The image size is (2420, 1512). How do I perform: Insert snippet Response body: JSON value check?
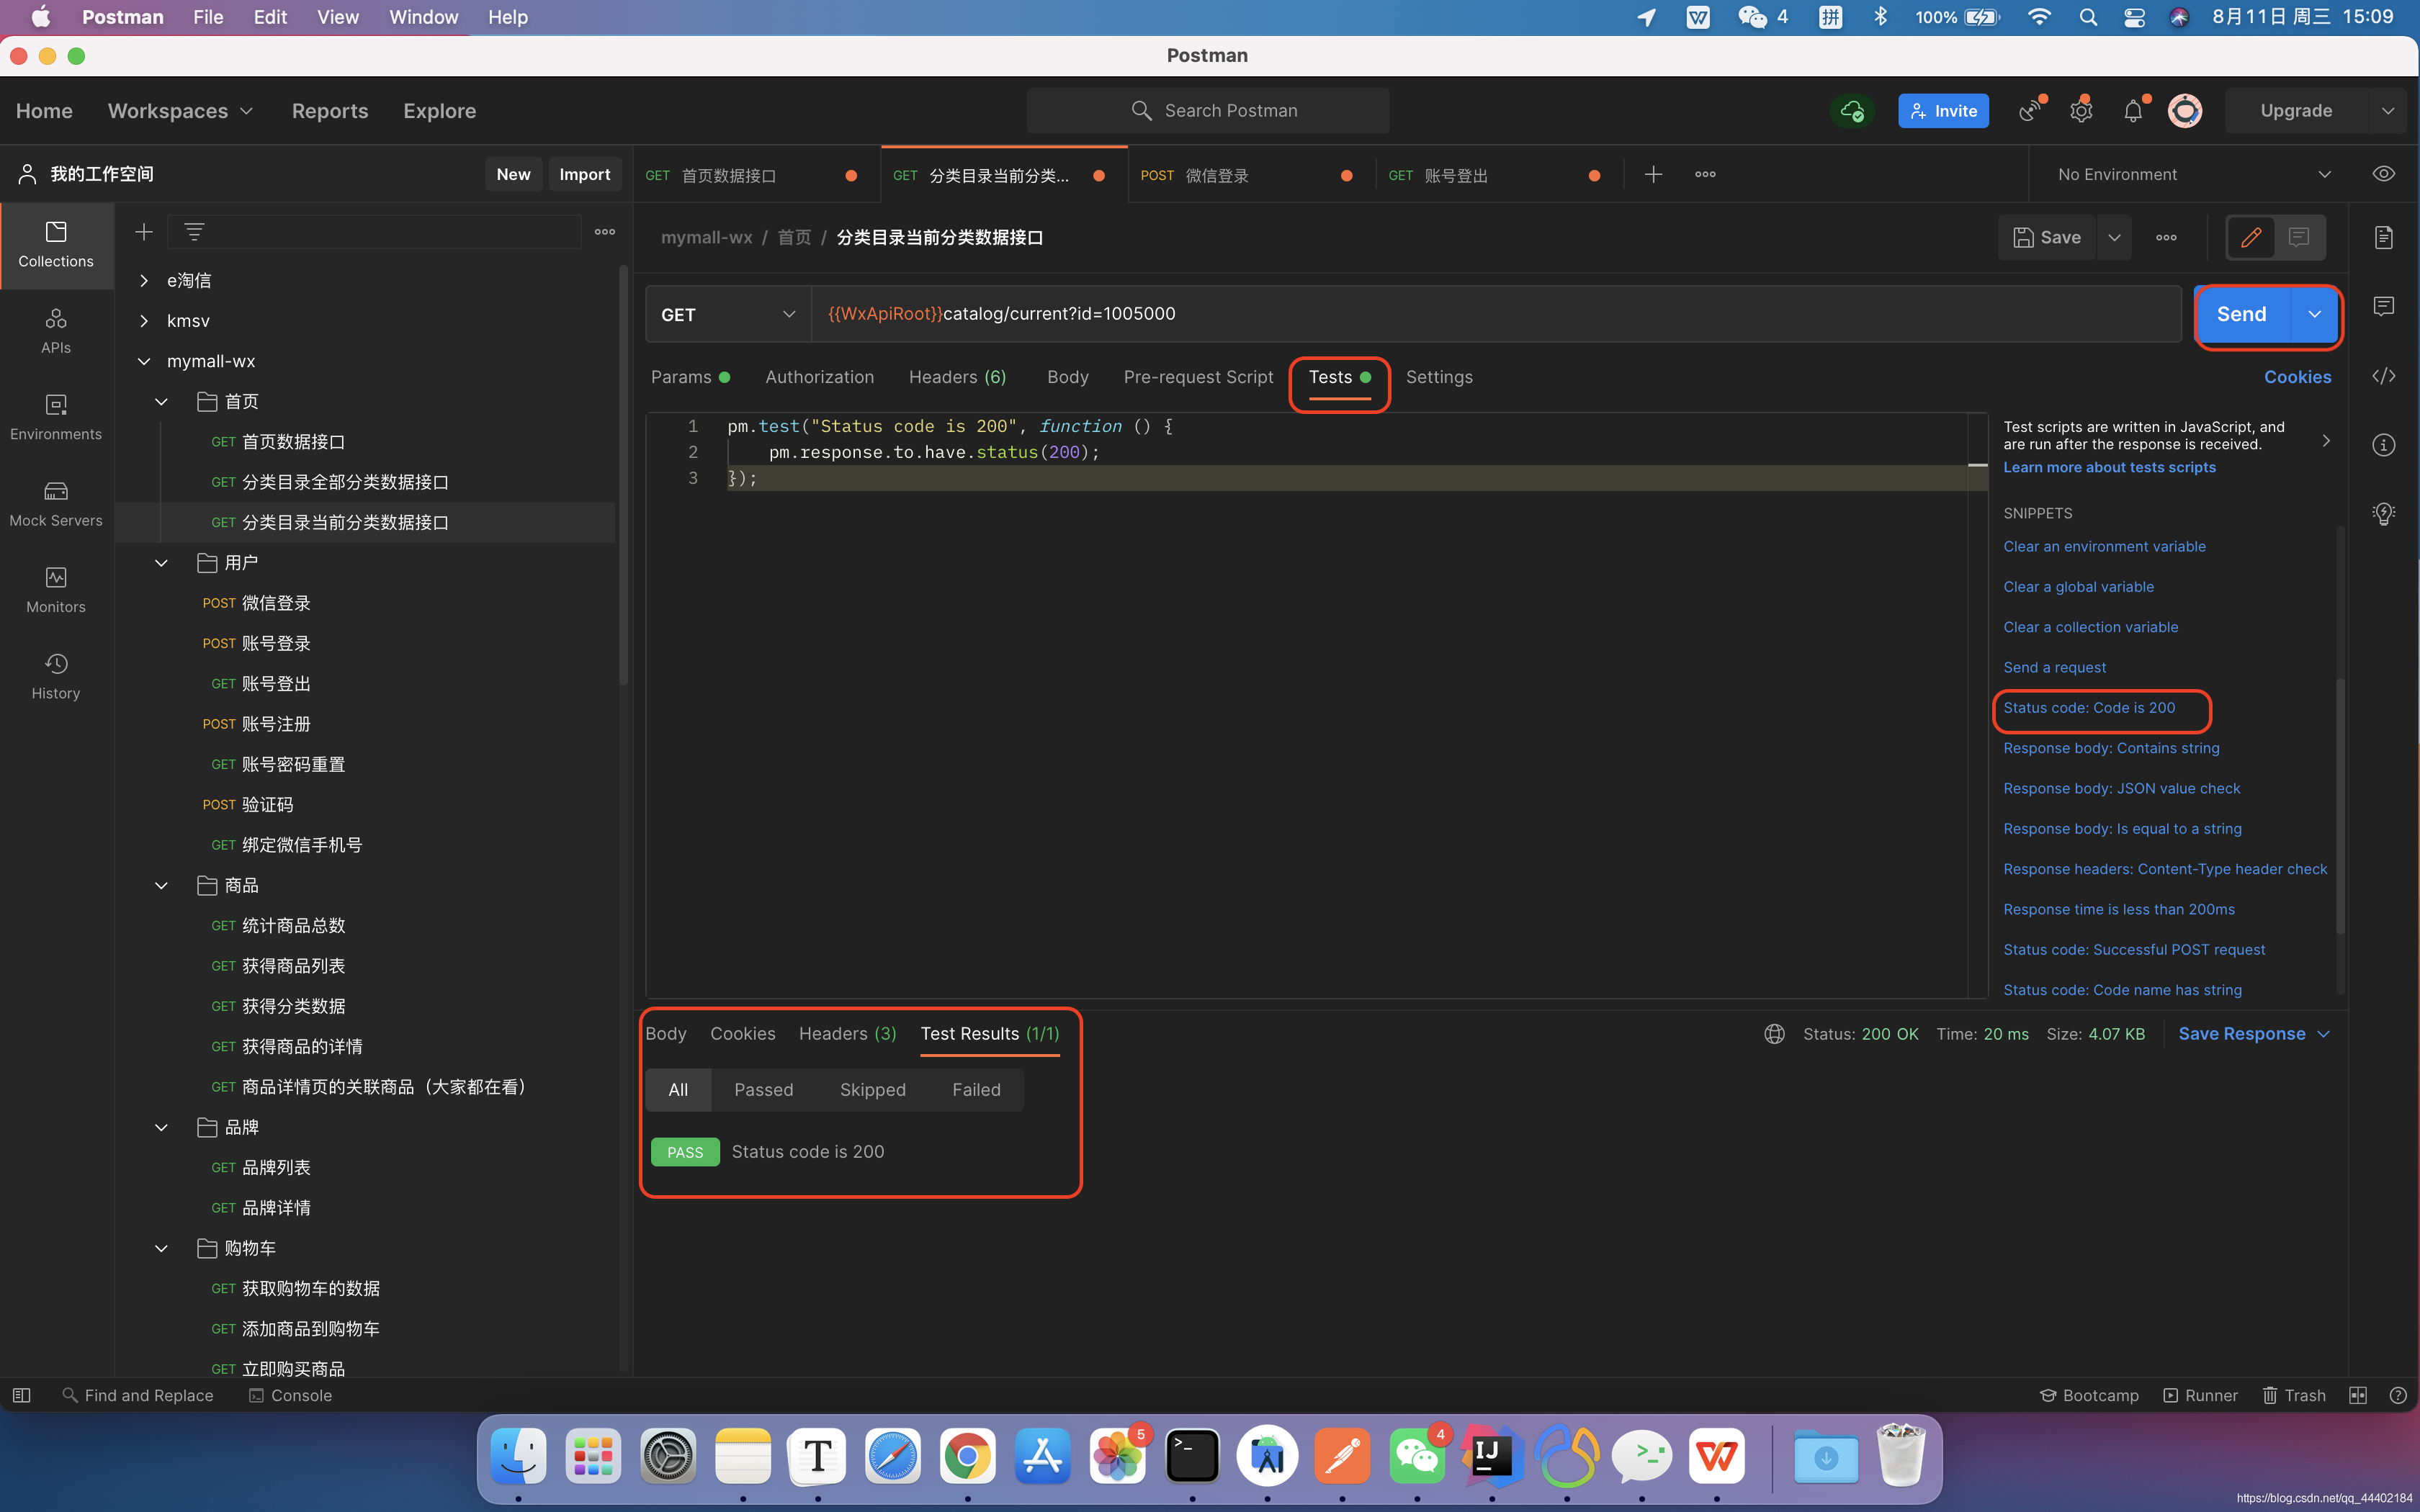2121,788
